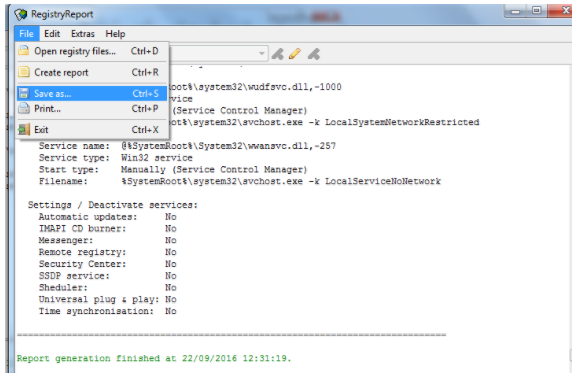The height and width of the screenshot is (379, 579).
Task: Open the Help menu
Action: tap(115, 34)
